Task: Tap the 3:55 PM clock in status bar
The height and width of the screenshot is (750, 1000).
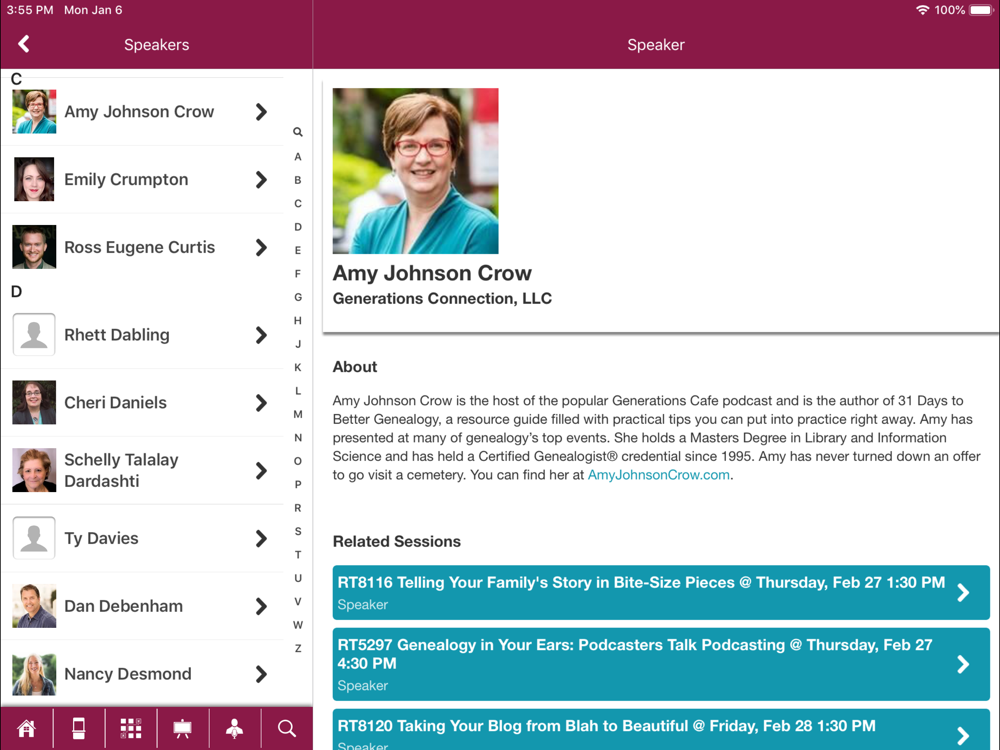Action: 30,10
